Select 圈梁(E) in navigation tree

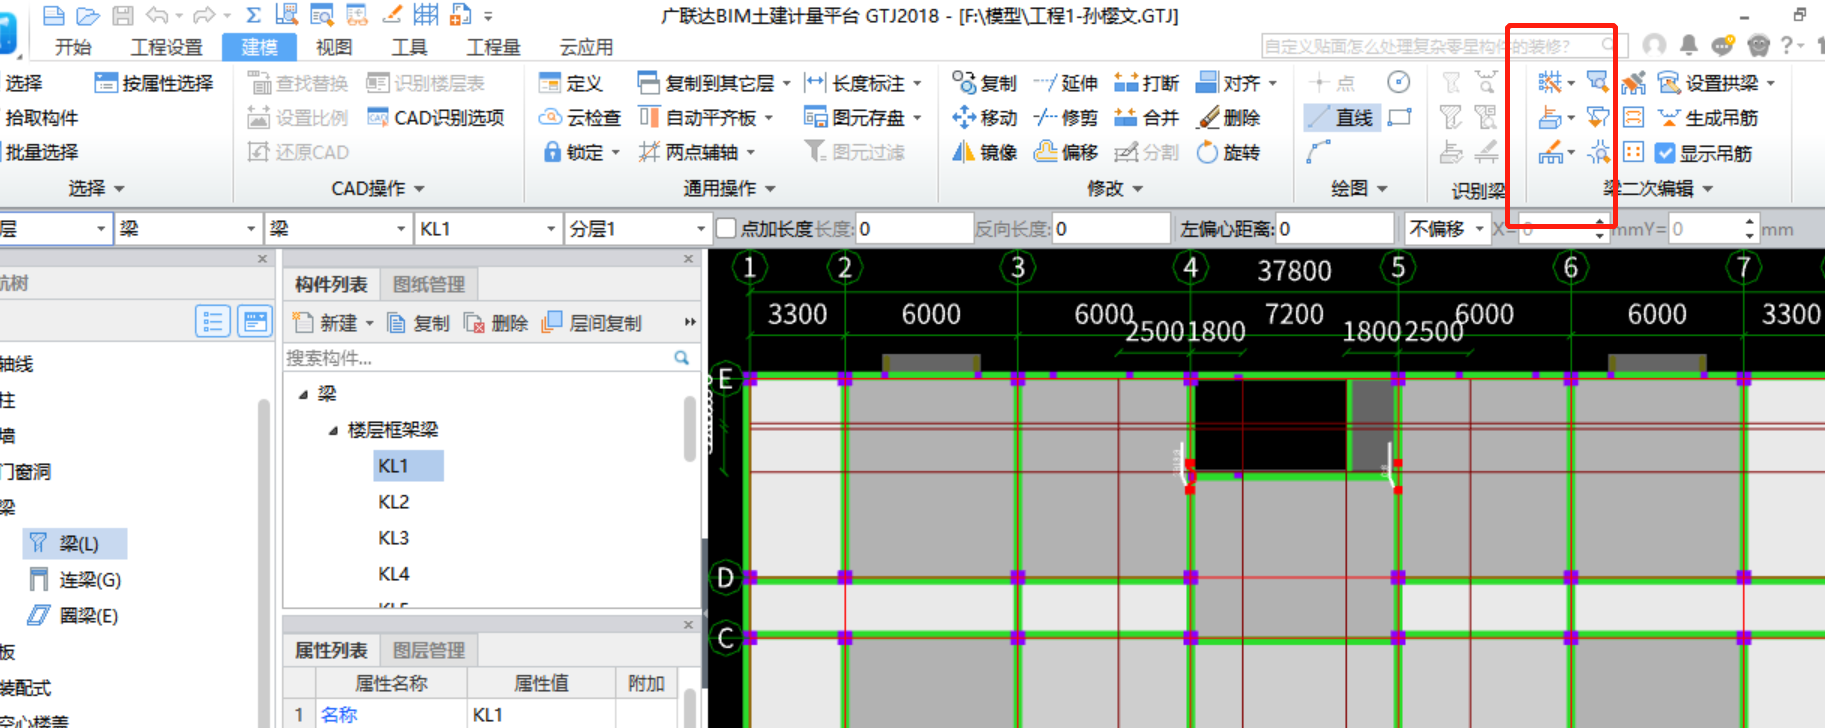[x=75, y=616]
